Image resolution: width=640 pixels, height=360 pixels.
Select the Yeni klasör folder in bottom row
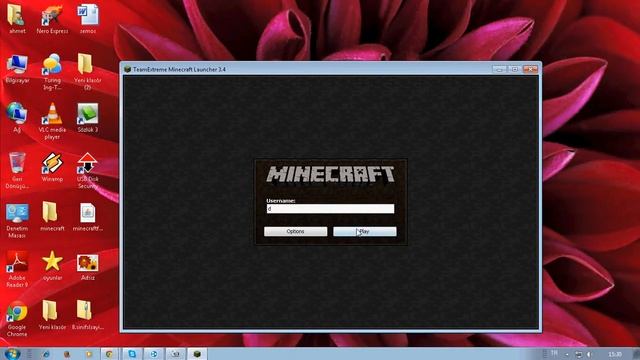pyautogui.click(x=52, y=316)
